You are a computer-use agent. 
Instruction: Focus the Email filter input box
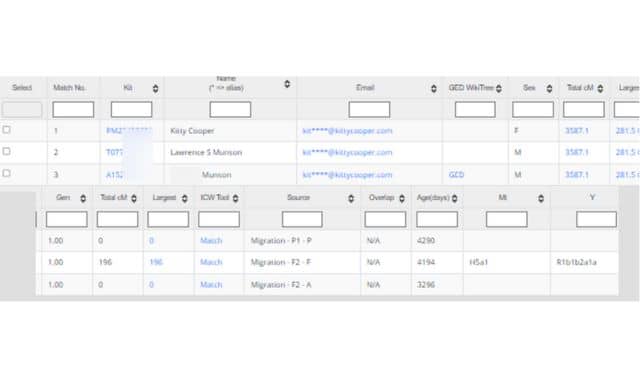(x=369, y=109)
